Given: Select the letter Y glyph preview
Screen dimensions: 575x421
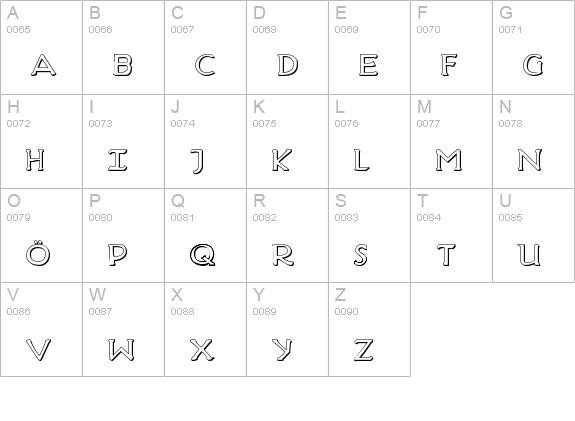Looking at the screenshot, I should (x=282, y=350).
